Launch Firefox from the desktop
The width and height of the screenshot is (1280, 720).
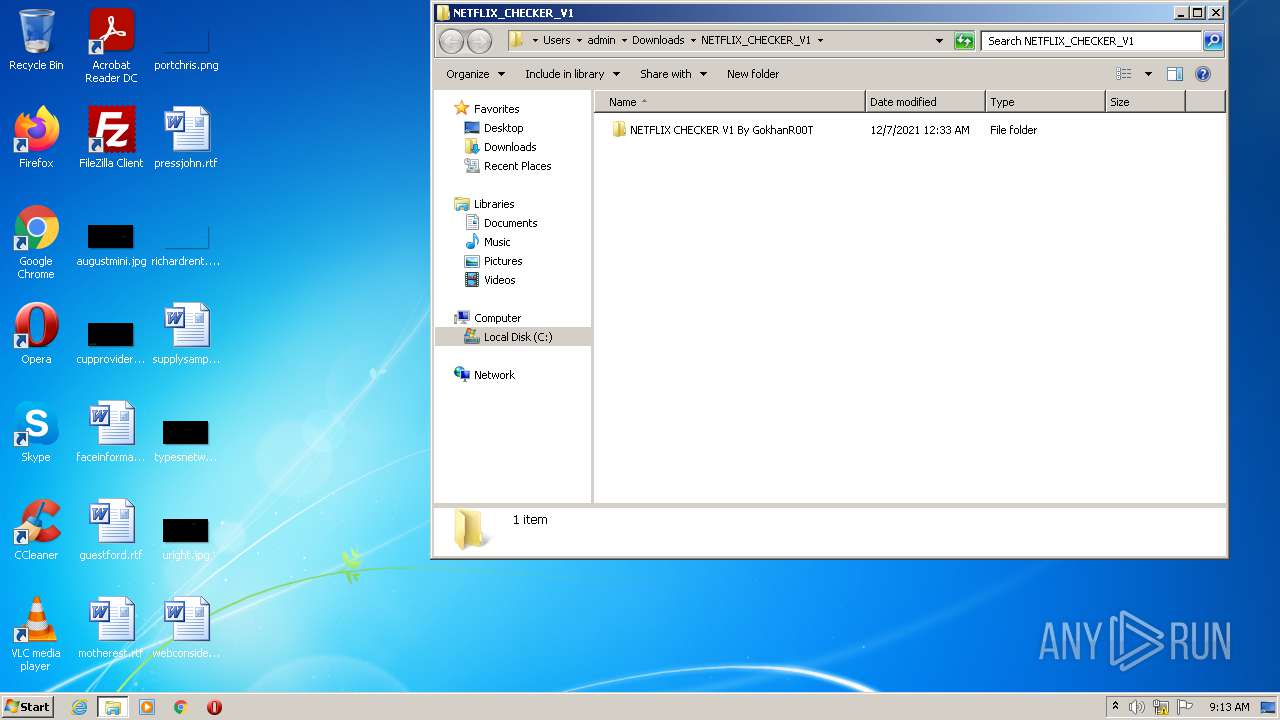click(x=36, y=137)
